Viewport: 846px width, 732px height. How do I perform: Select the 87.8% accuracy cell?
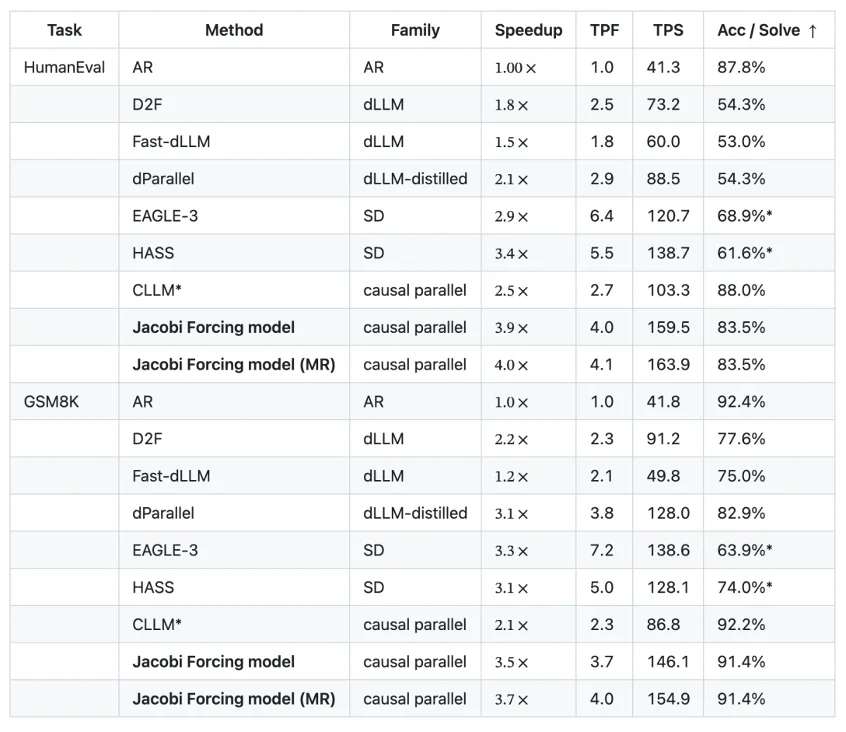[741, 68]
